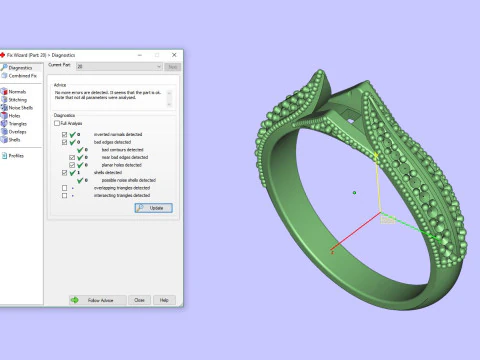Close the Fix Wizard window
The width and height of the screenshot is (480, 360).
click(x=174, y=55)
